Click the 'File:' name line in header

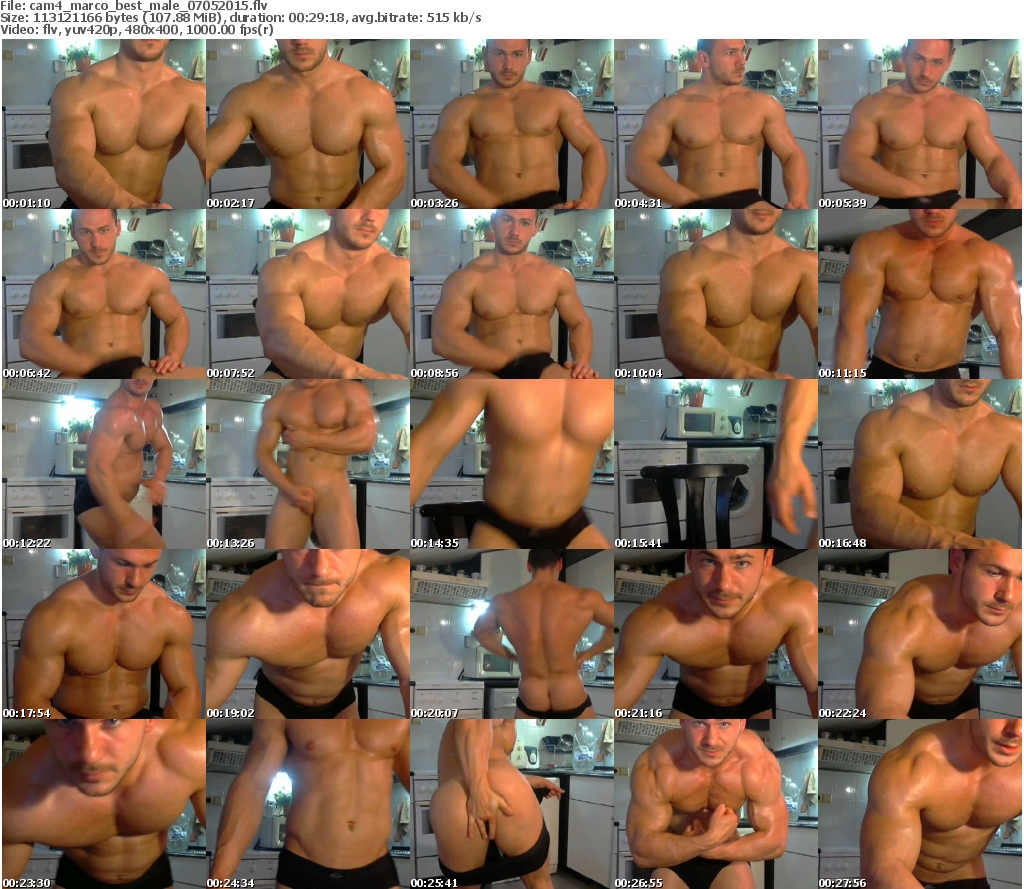134,5
